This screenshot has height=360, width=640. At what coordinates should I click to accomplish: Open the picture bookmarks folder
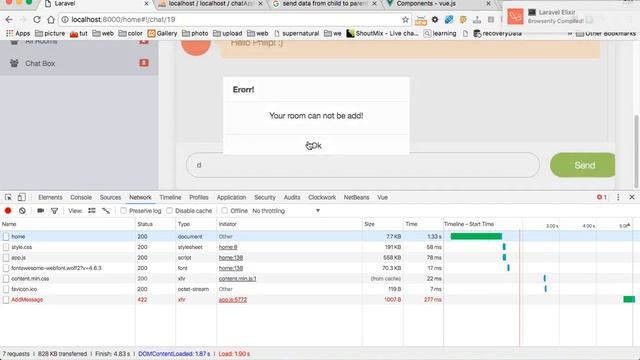tap(50, 33)
